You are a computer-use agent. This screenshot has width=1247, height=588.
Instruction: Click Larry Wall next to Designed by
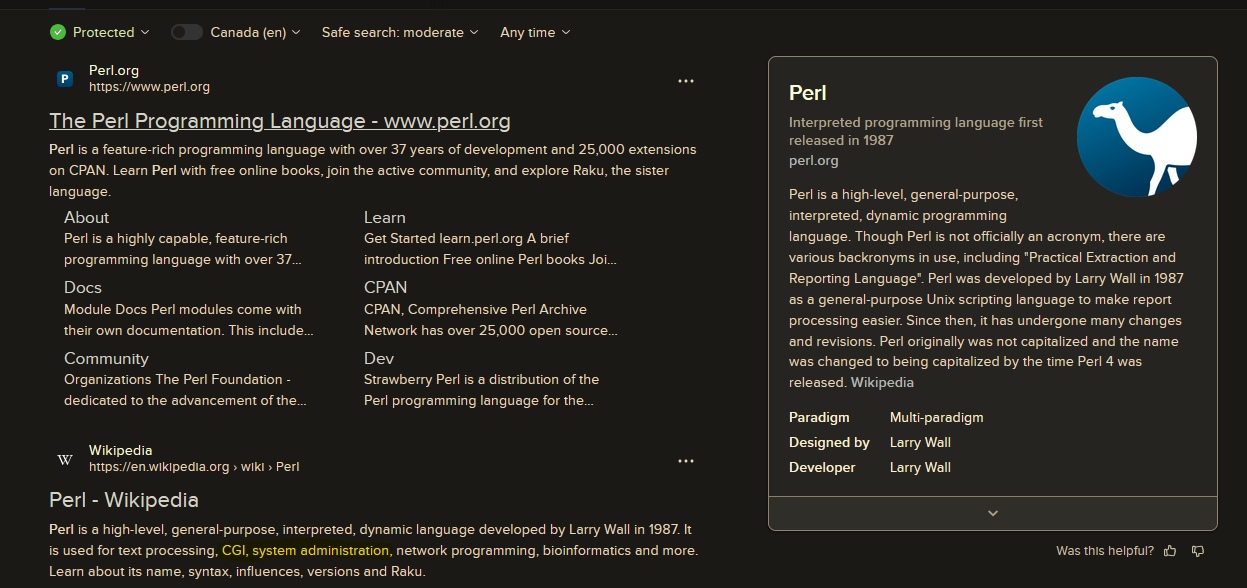point(920,442)
